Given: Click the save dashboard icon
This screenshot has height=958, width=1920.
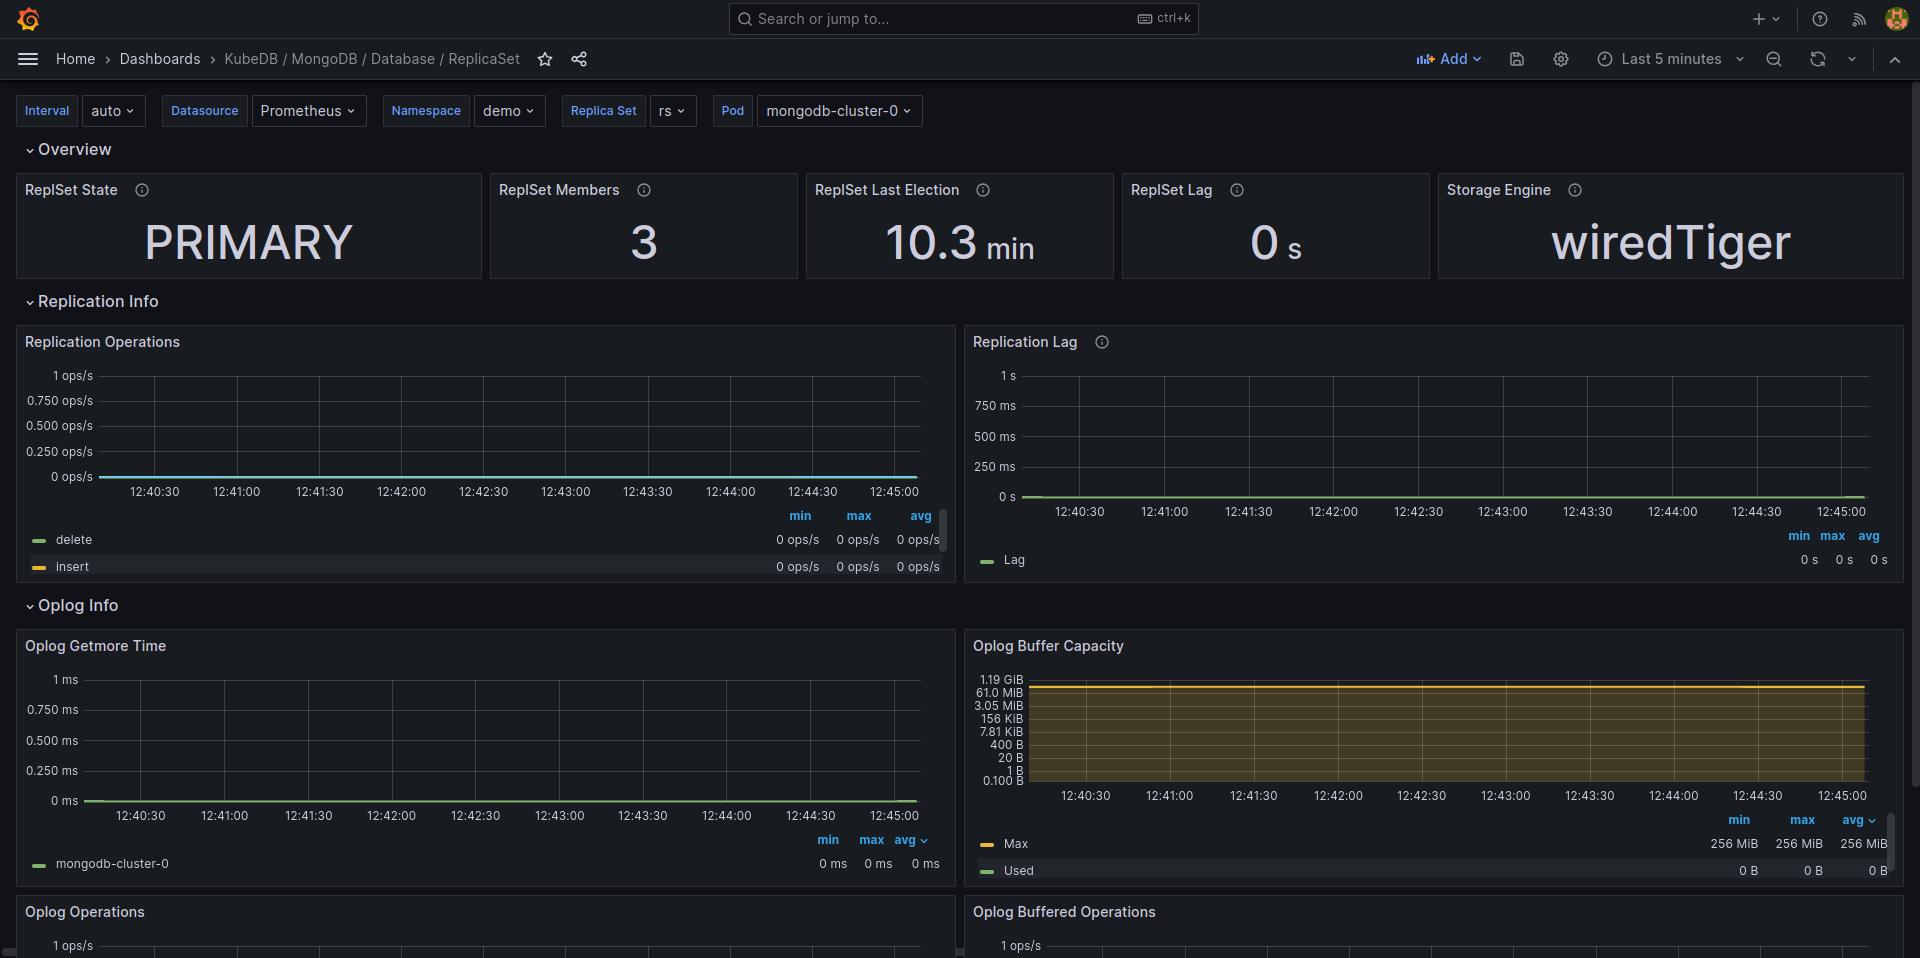Looking at the screenshot, I should 1517,59.
